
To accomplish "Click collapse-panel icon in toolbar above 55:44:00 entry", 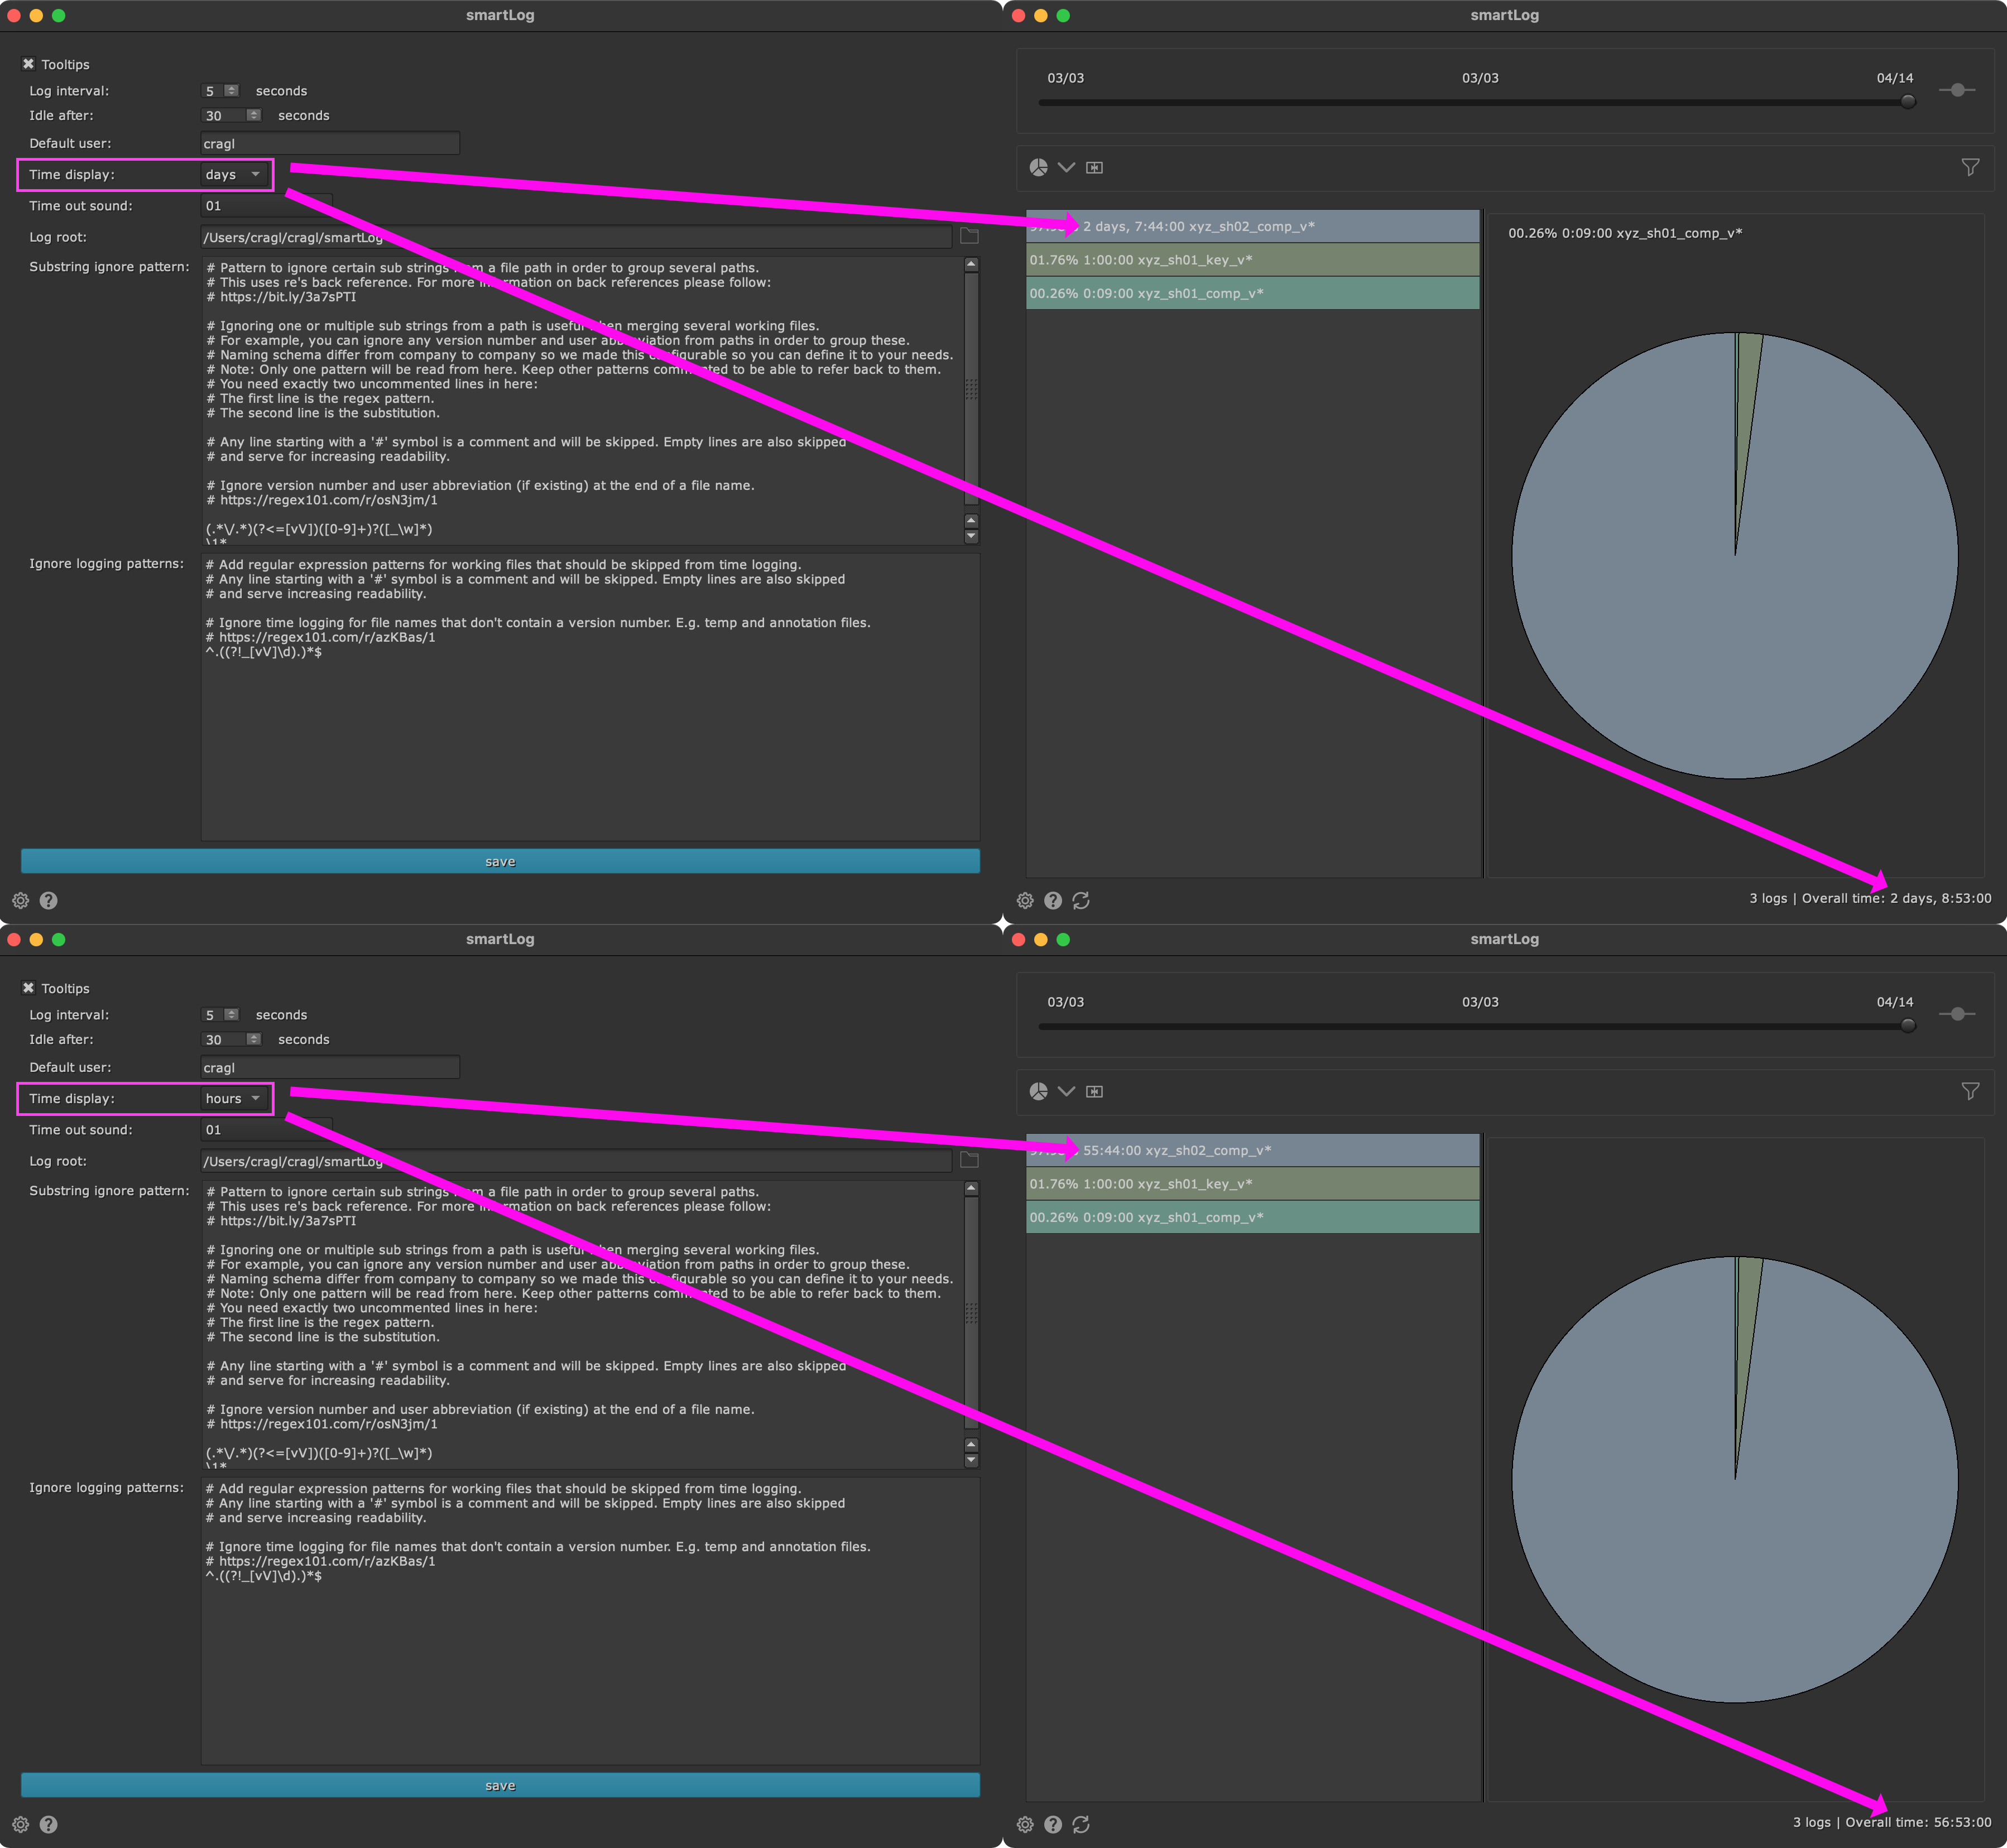I will pos(1095,1091).
